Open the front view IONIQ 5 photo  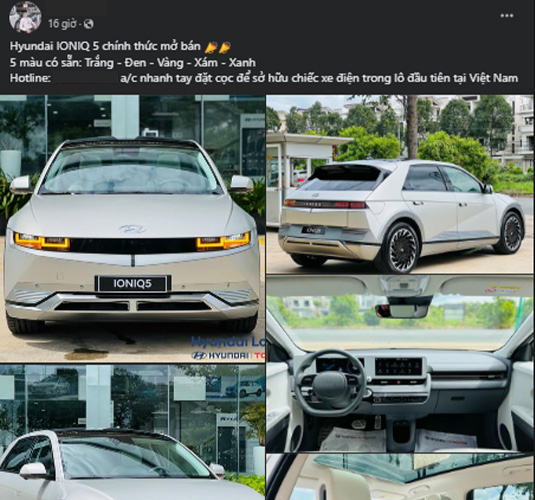point(132,228)
